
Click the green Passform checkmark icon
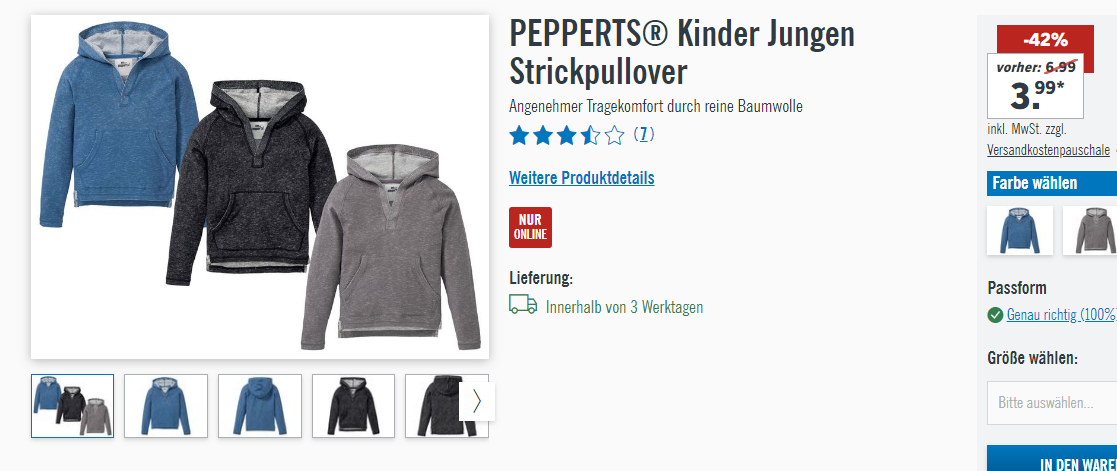pyautogui.click(x=995, y=314)
